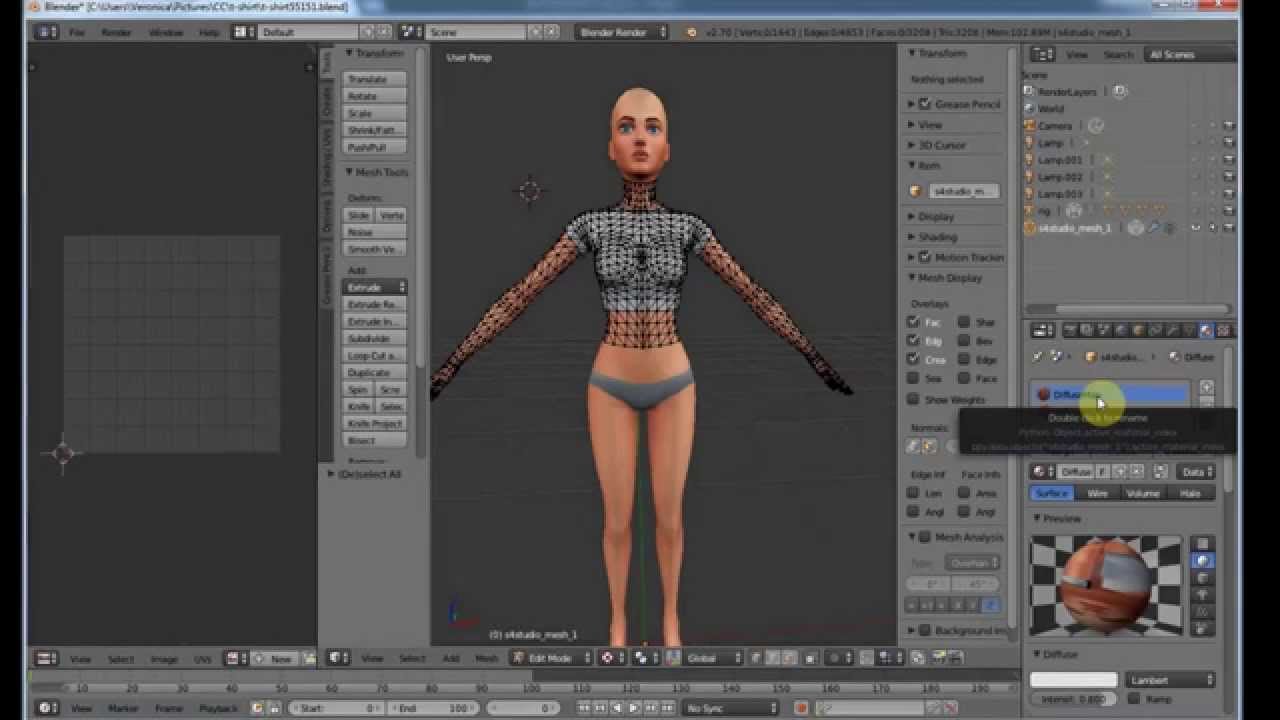Image resolution: width=1280 pixels, height=720 pixels.
Task: Open the Mesh menu in 3D view header
Action: tap(486, 658)
